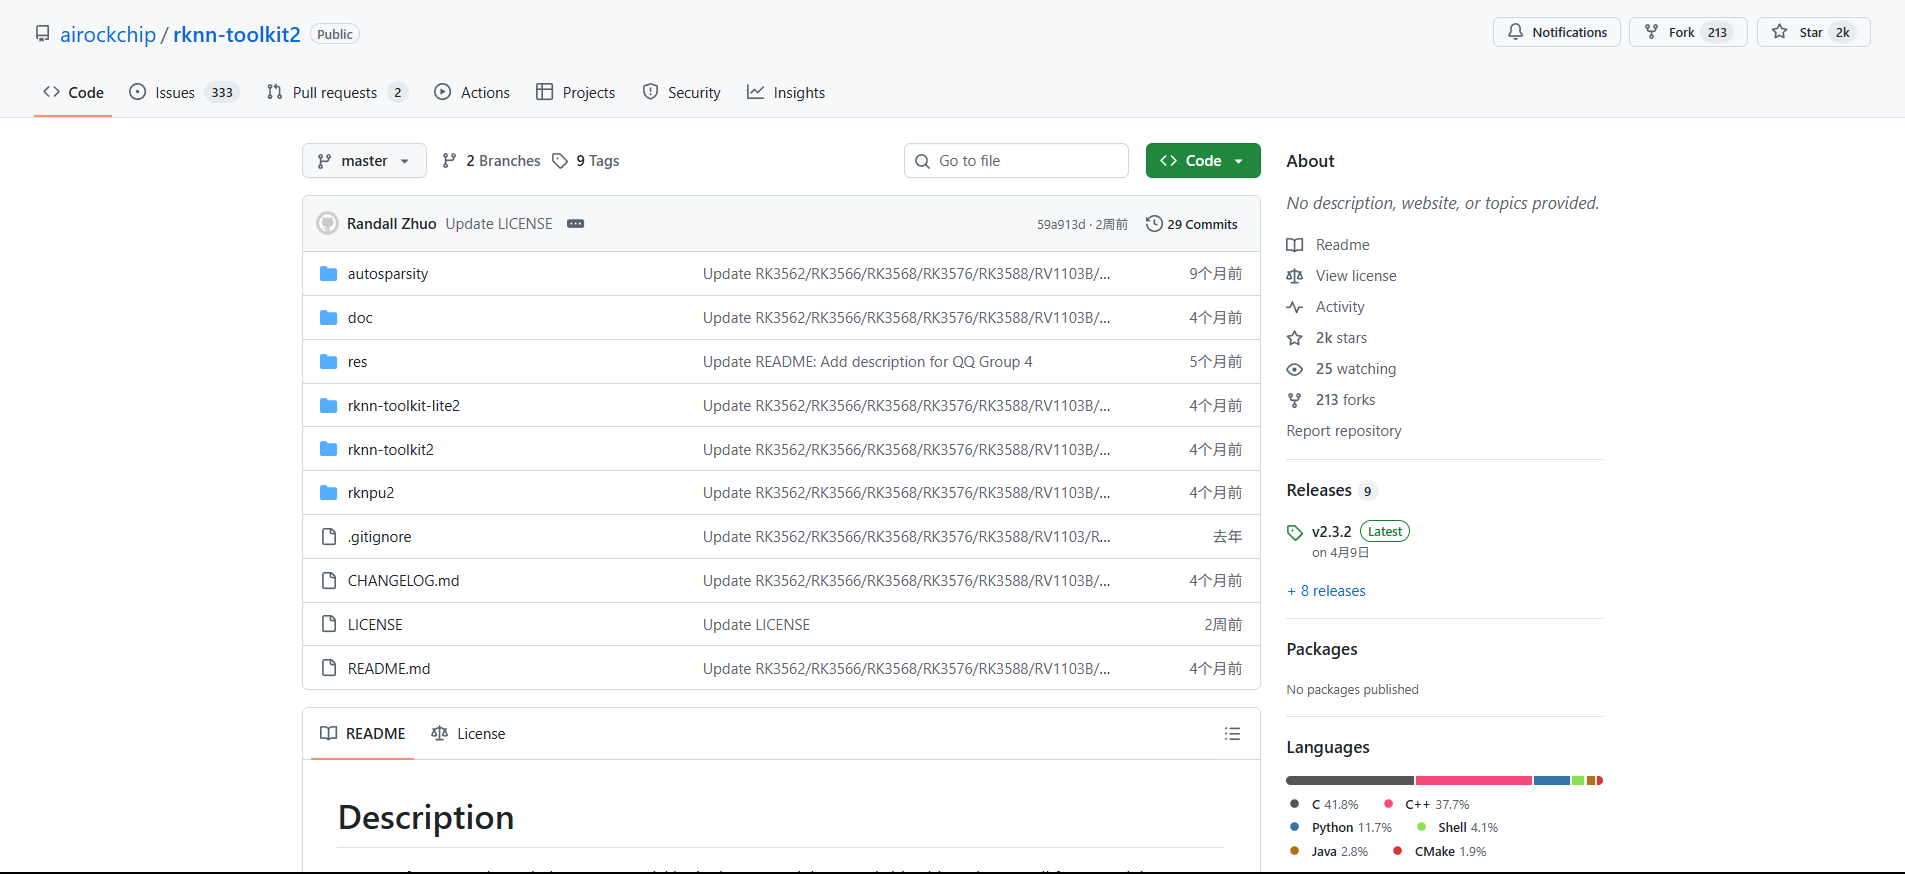Open the README.md file name link
1905x874 pixels.
389,669
